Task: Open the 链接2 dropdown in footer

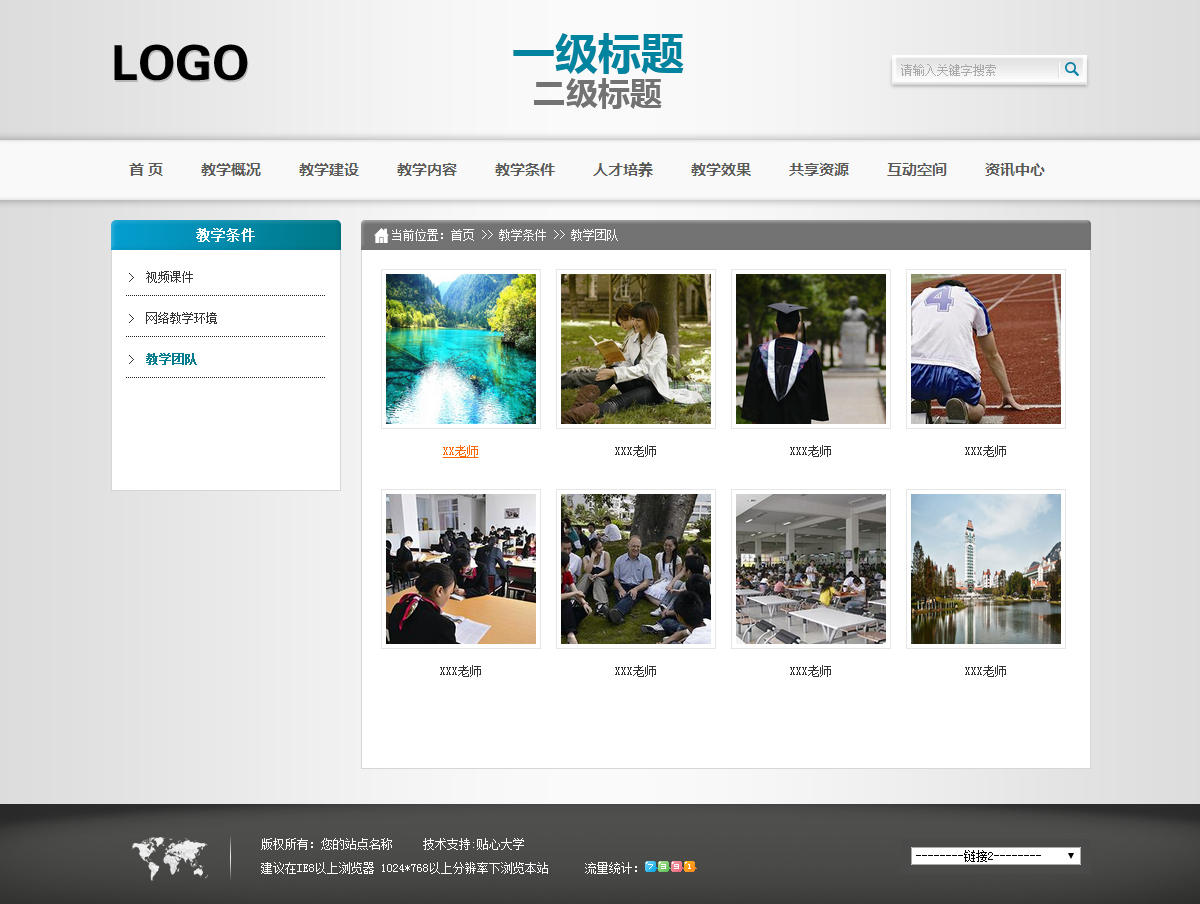Action: [x=995, y=856]
